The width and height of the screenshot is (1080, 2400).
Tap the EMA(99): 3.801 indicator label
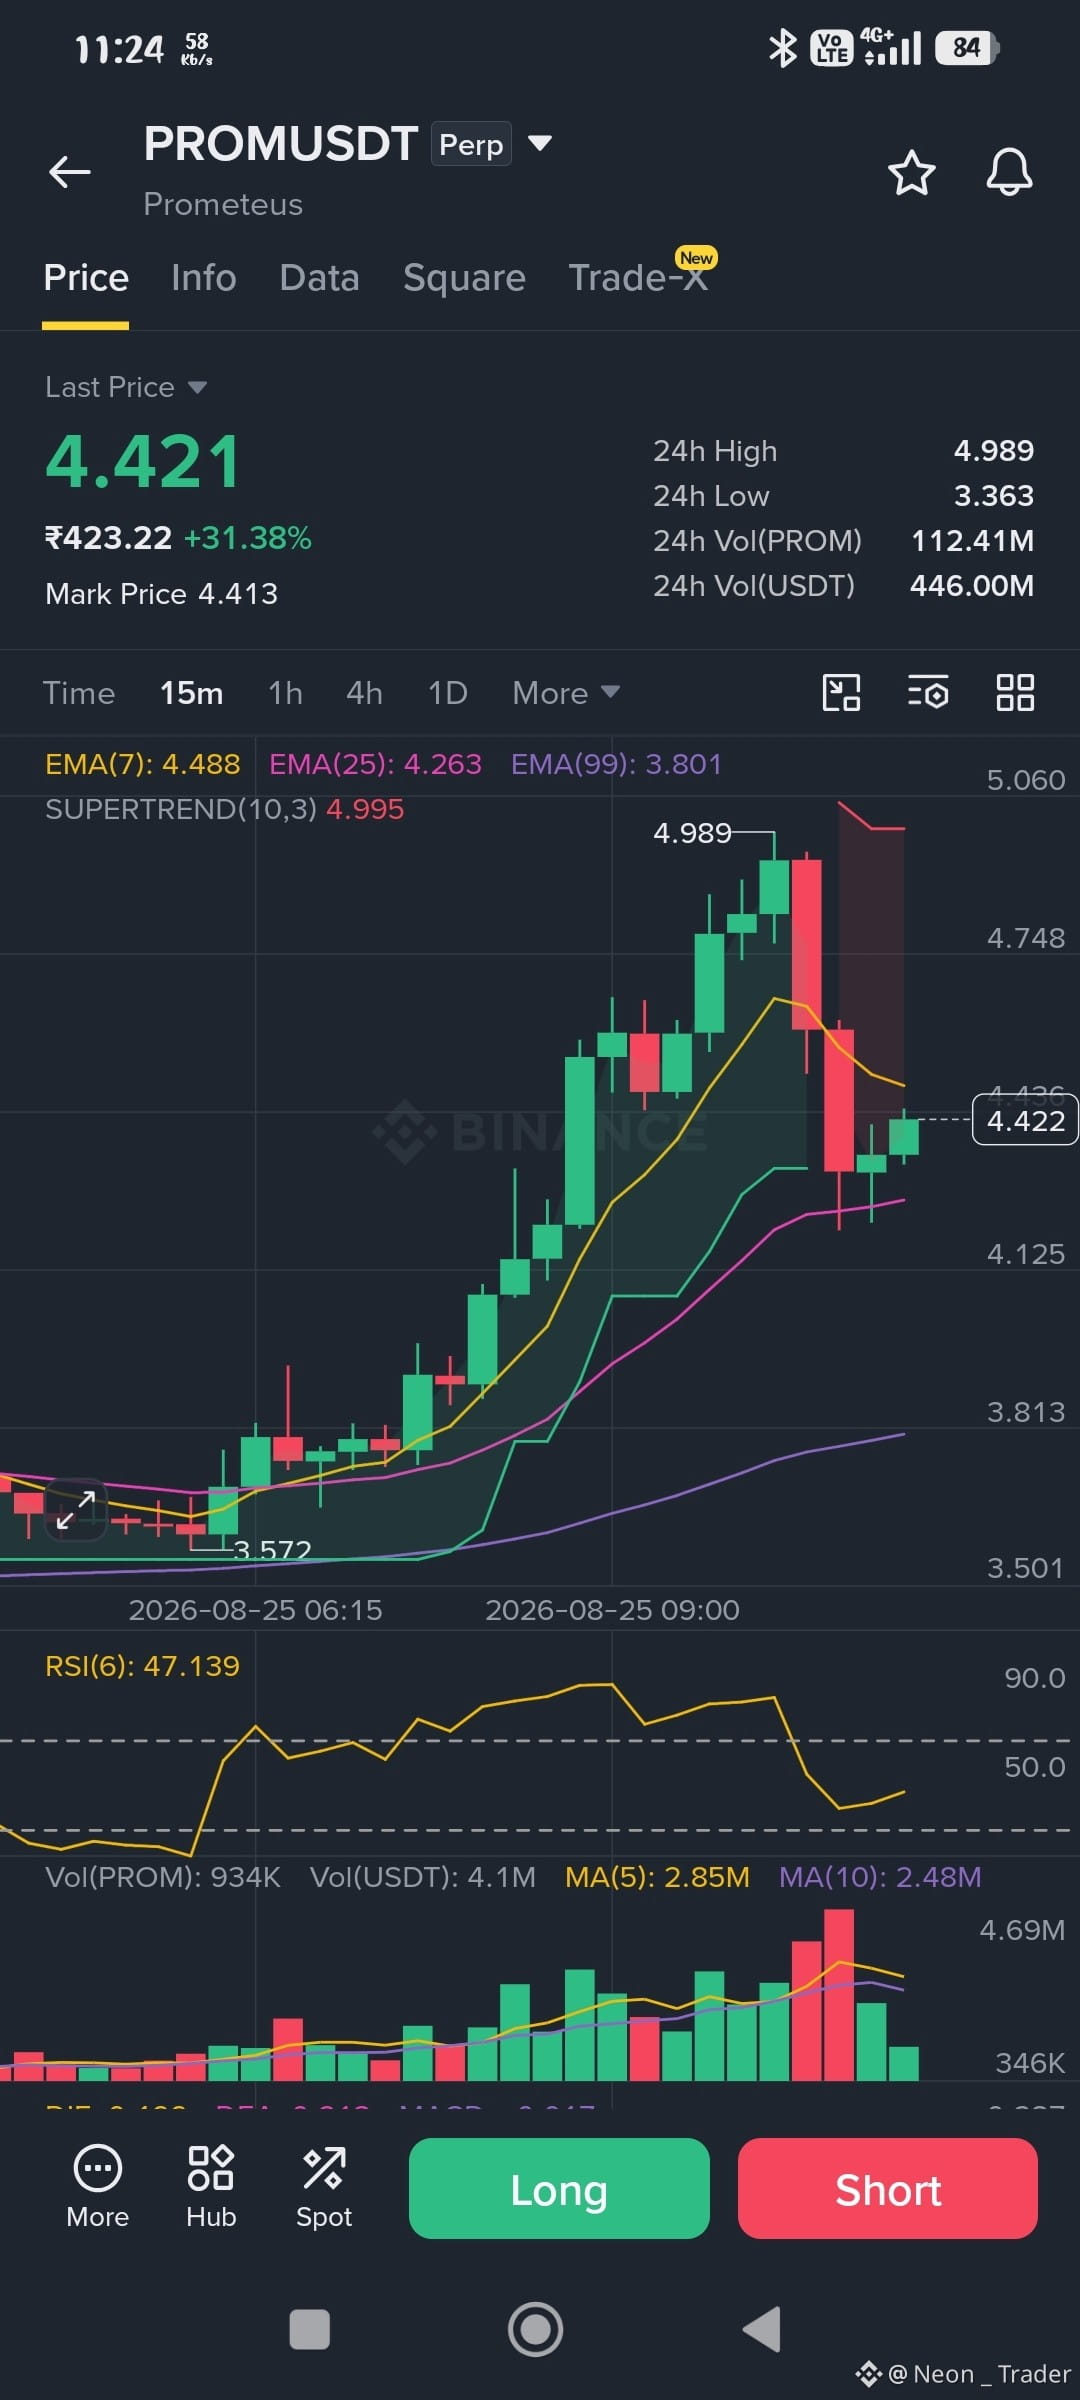point(616,764)
